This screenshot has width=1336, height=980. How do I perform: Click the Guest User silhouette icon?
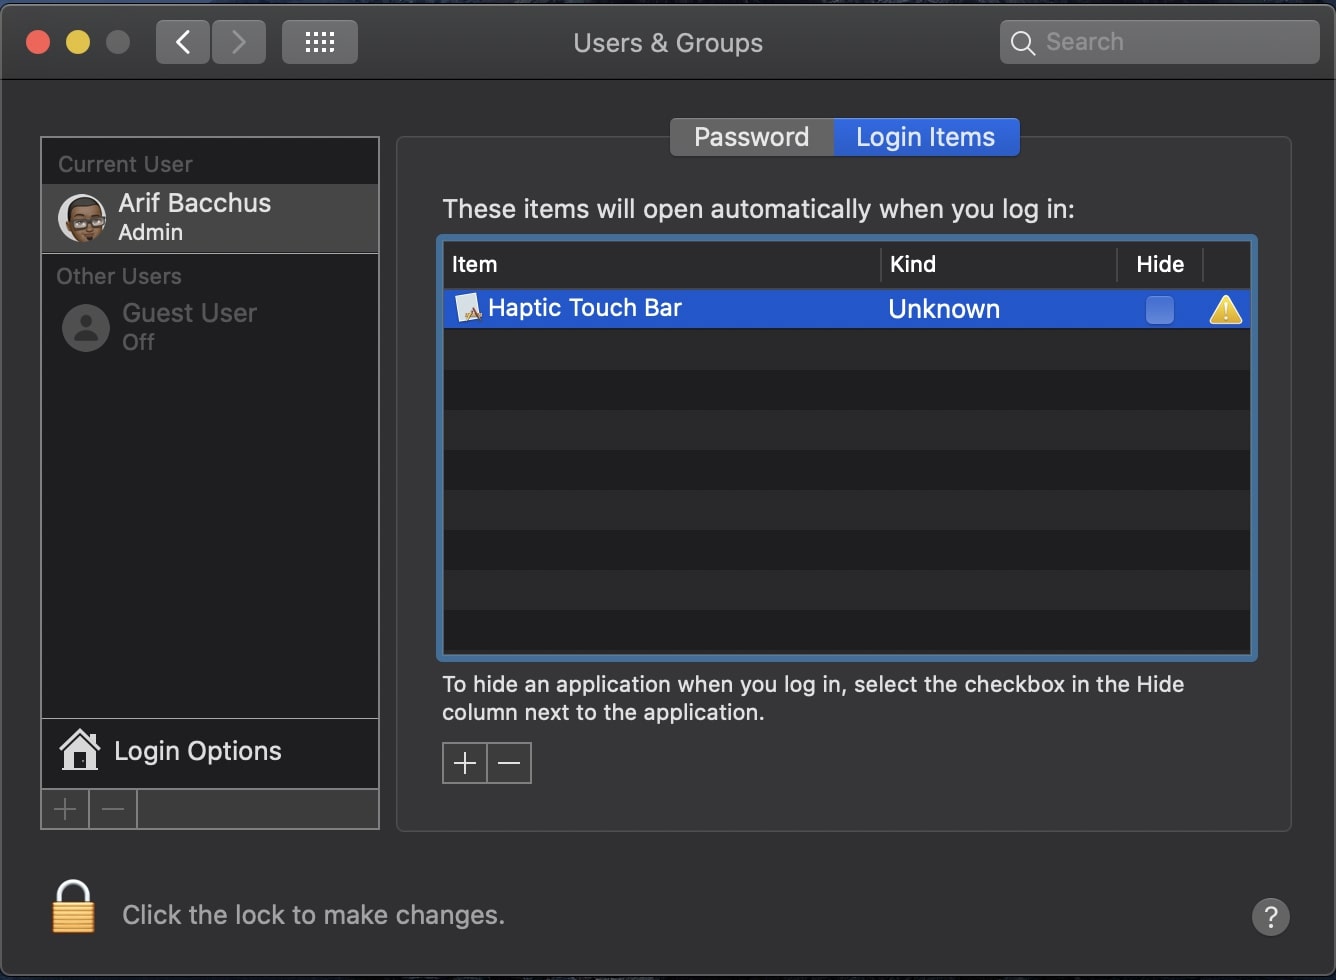pyautogui.click(x=86, y=328)
